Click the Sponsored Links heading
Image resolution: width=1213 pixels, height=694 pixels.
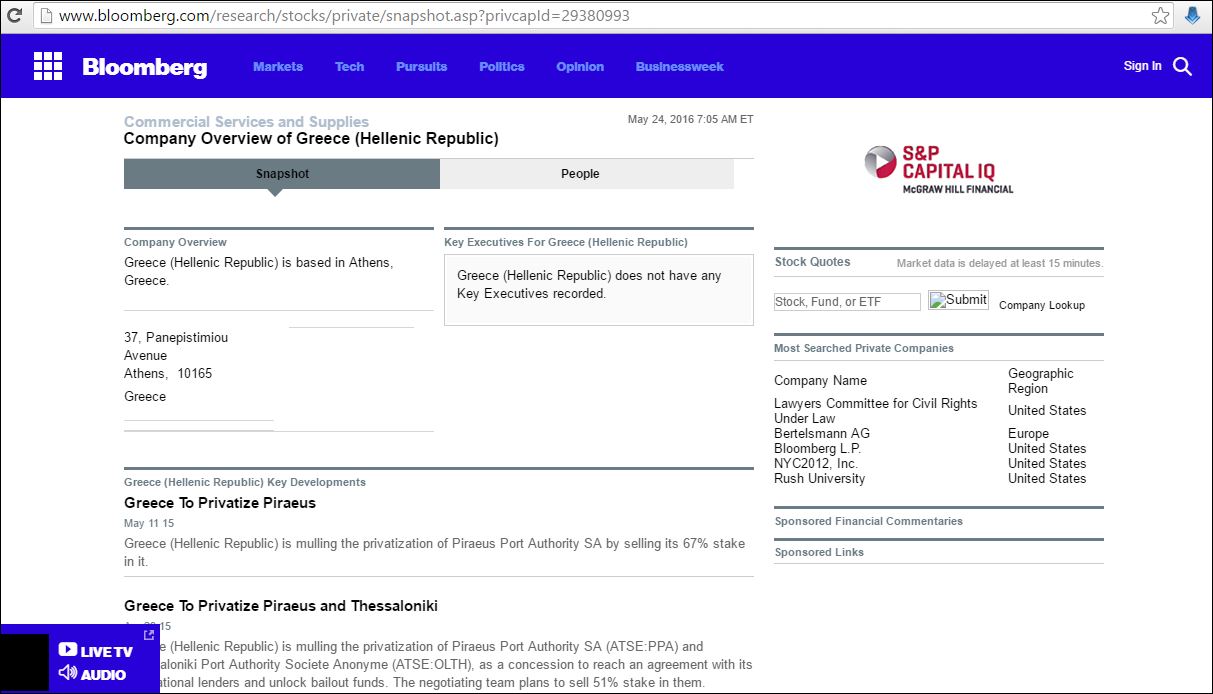[x=820, y=552]
